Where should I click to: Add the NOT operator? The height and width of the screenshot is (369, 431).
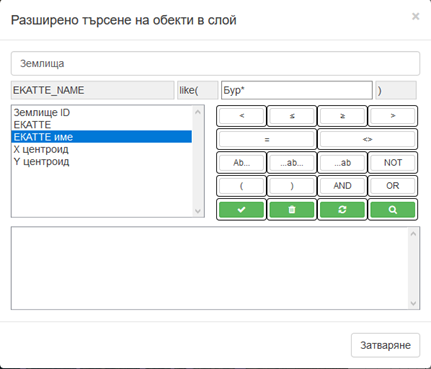click(393, 163)
